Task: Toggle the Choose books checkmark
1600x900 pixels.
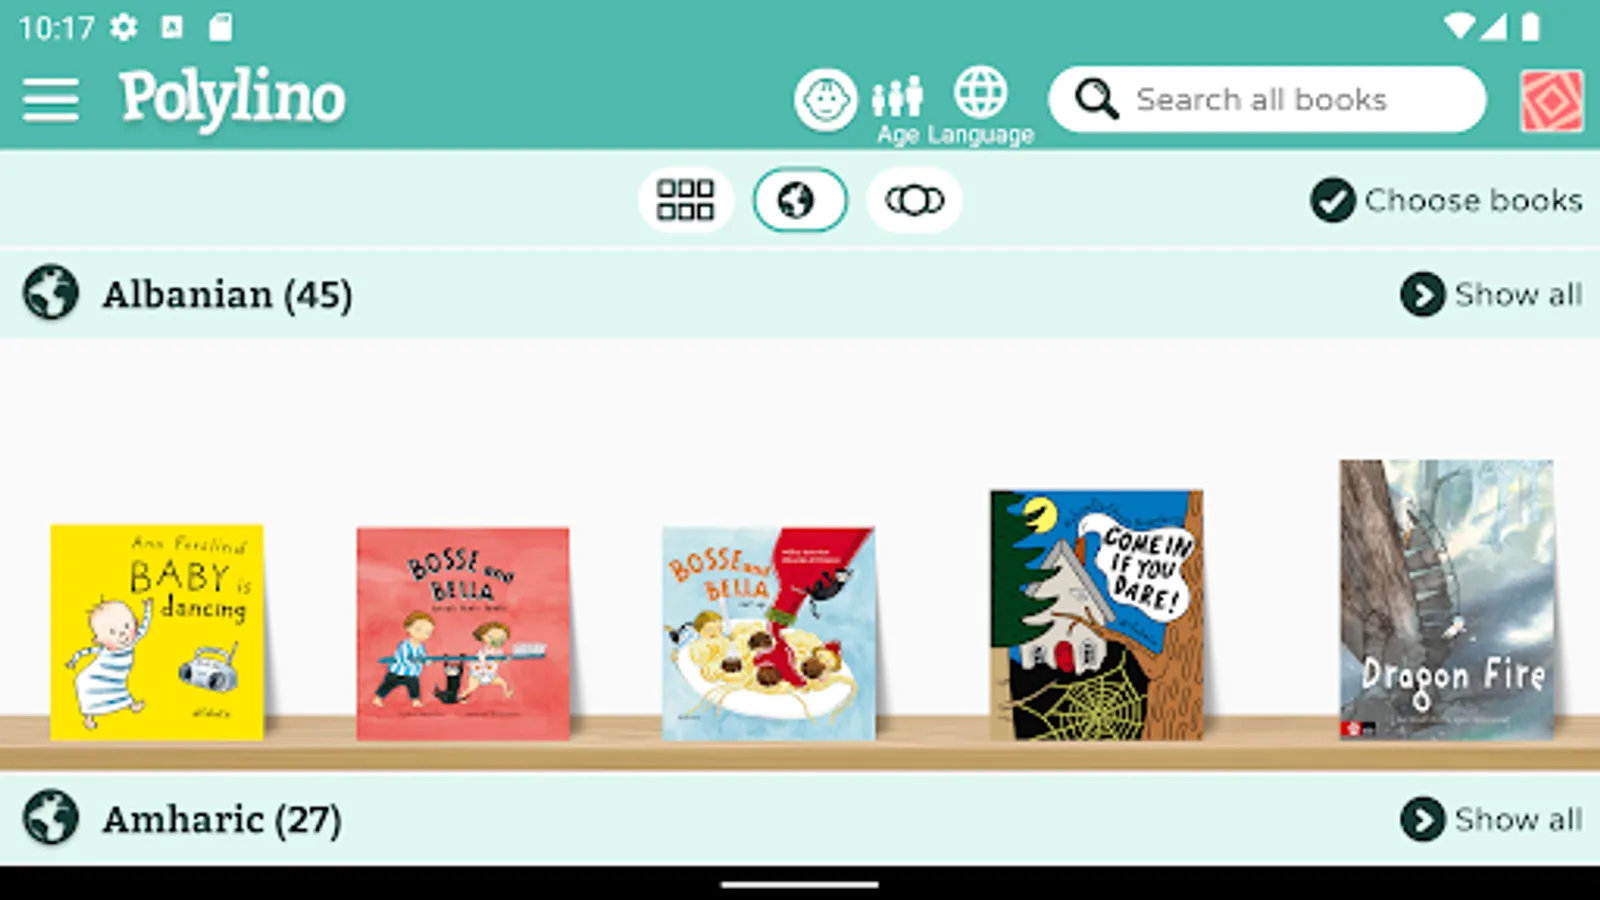Action: tap(1333, 200)
